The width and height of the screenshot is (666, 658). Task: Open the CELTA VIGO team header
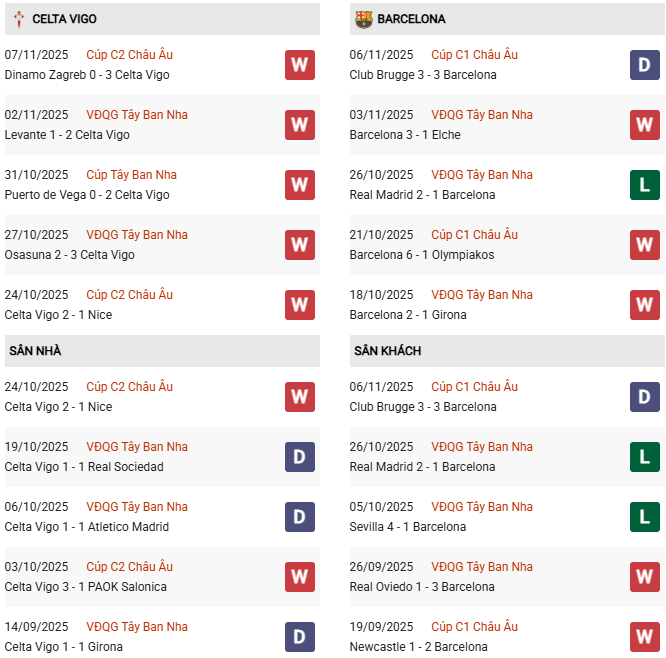(64, 19)
